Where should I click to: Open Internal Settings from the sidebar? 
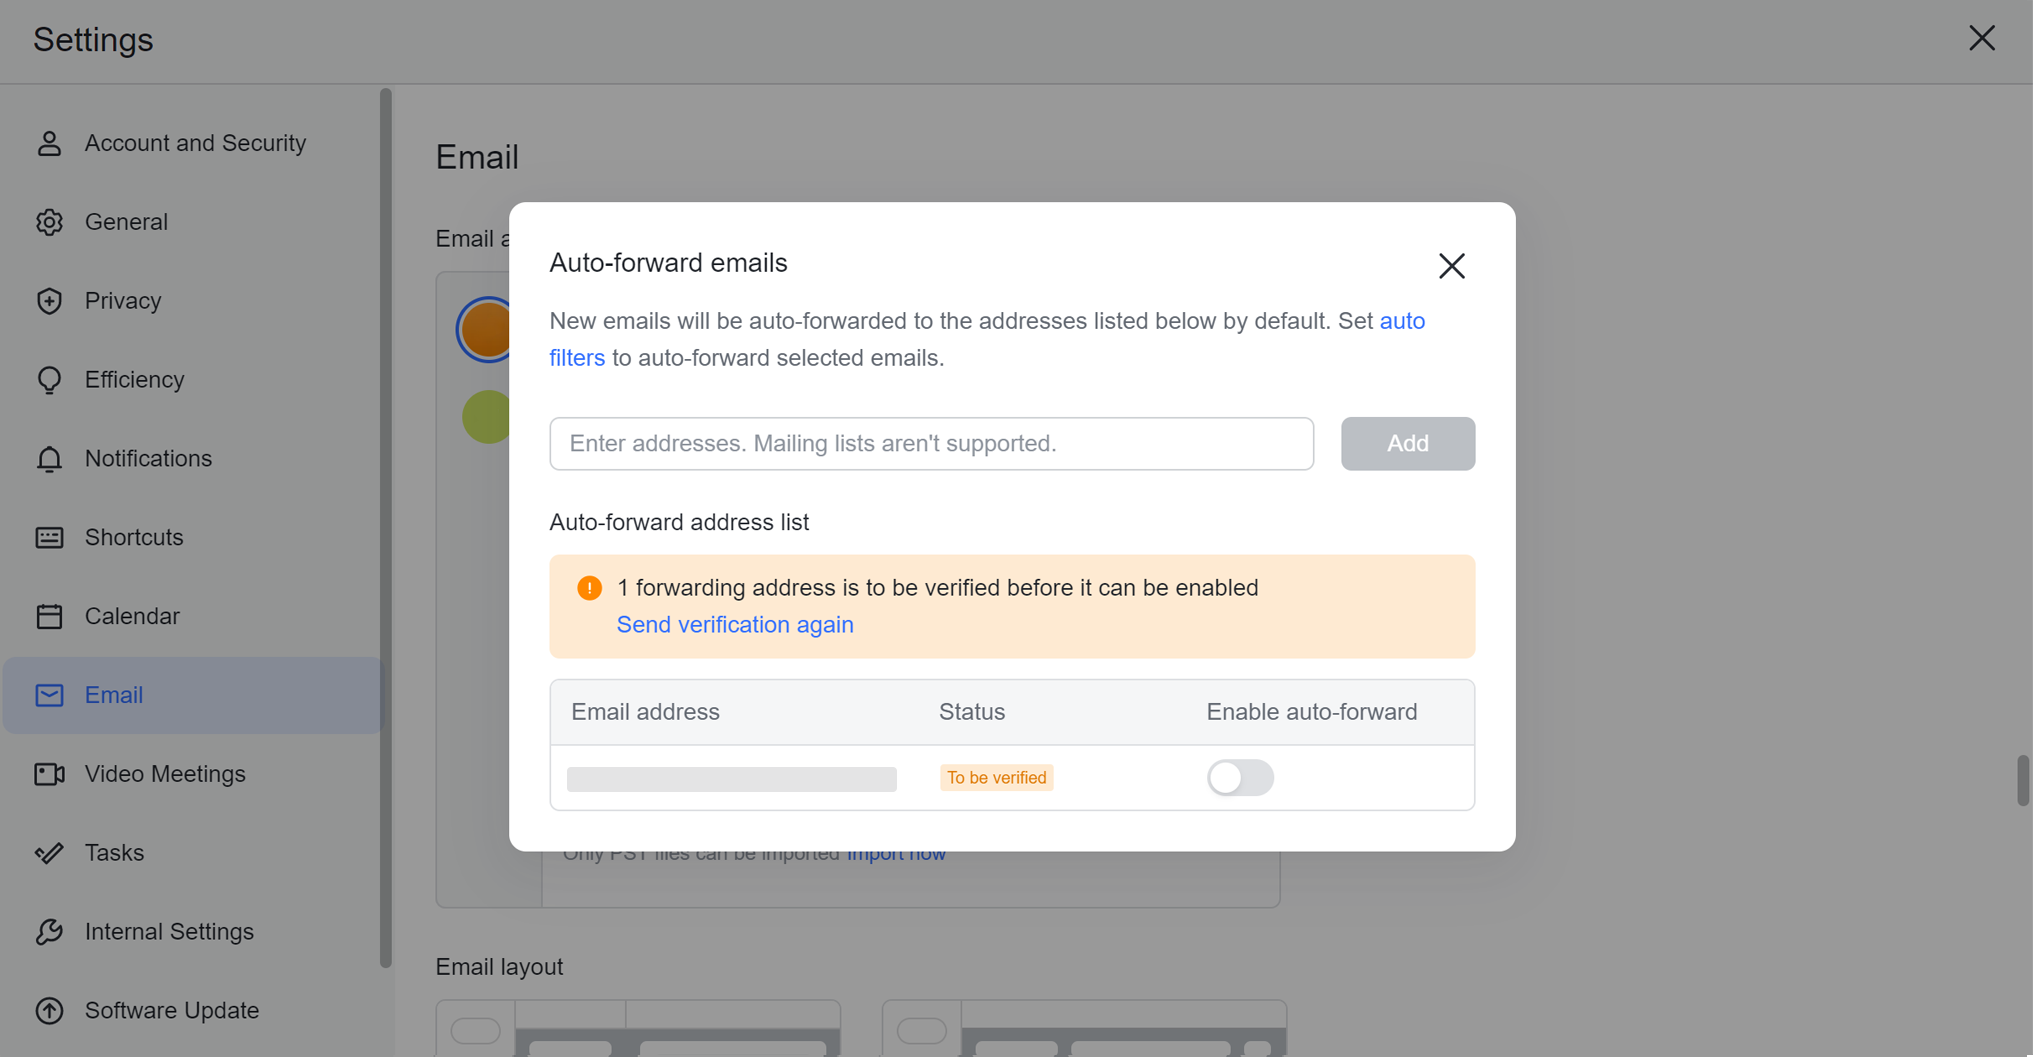pyautogui.click(x=168, y=931)
